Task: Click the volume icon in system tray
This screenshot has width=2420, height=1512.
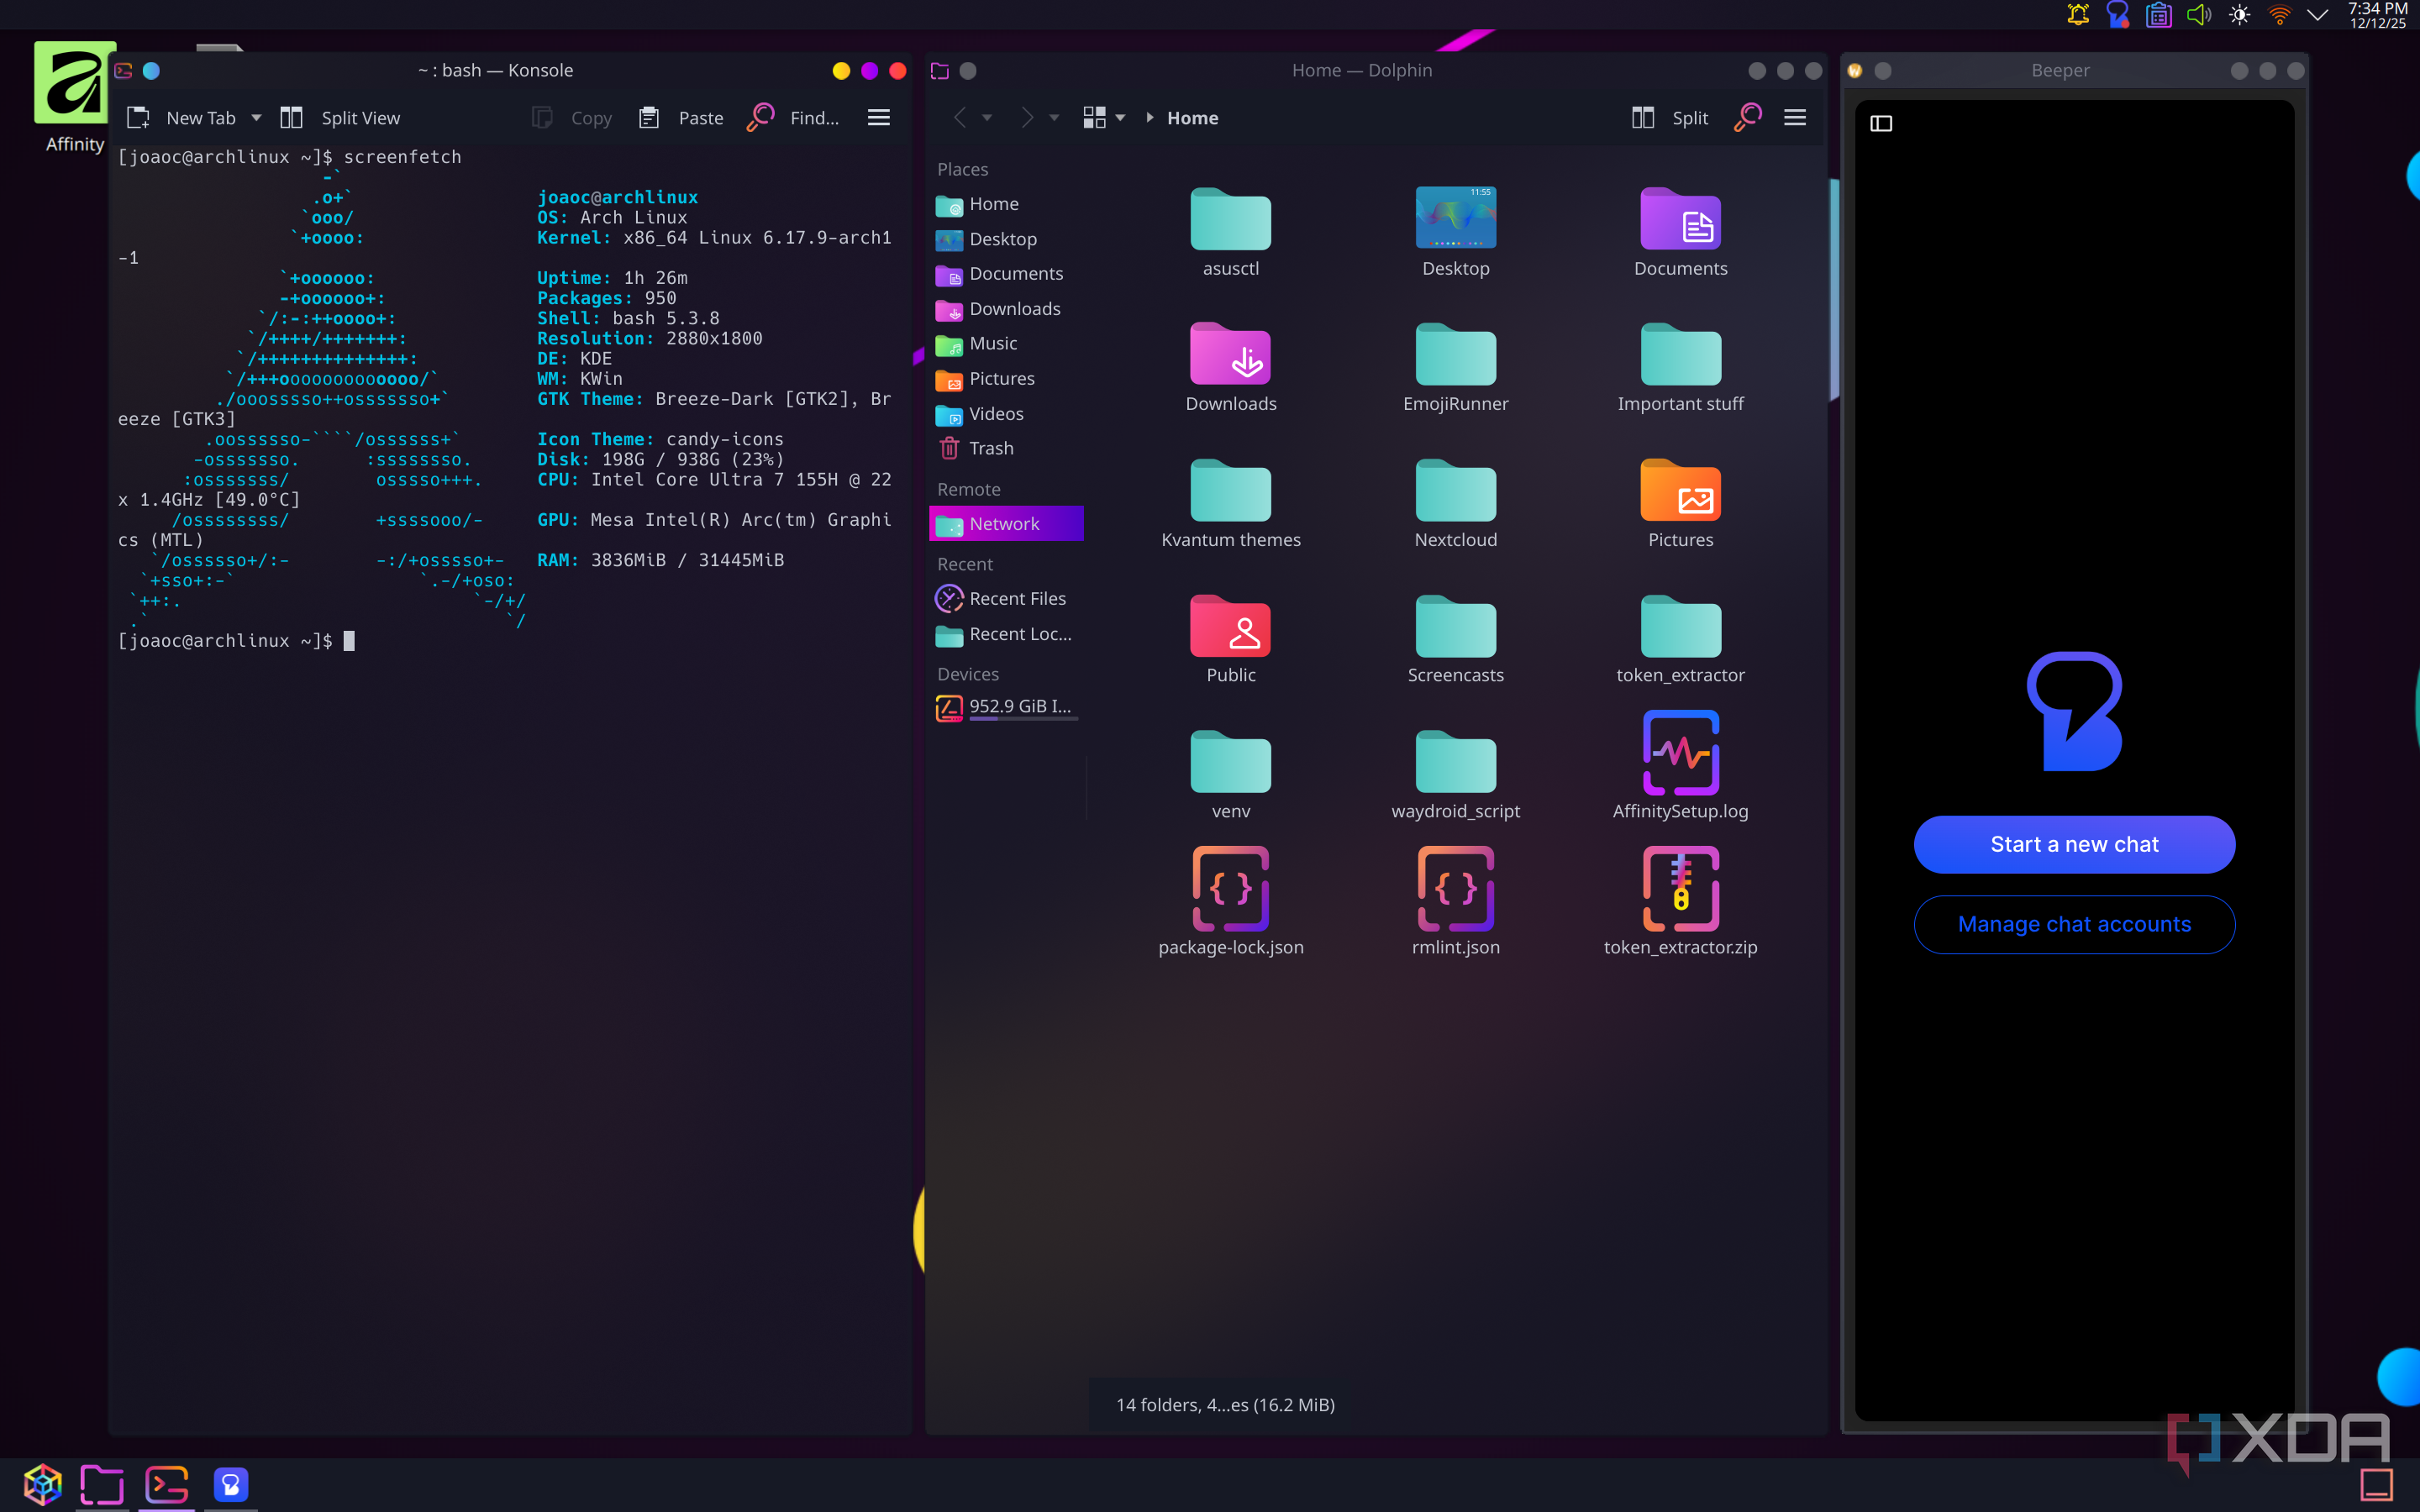Action: (2198, 15)
